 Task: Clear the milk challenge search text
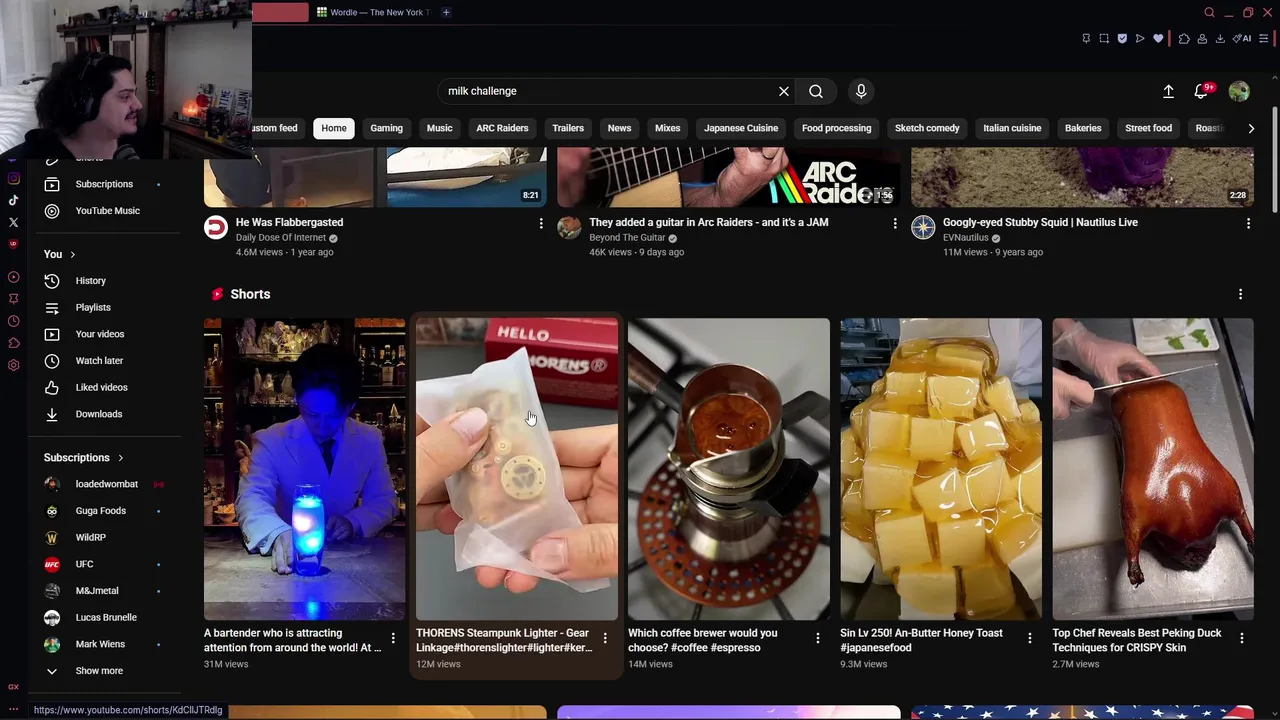(784, 91)
